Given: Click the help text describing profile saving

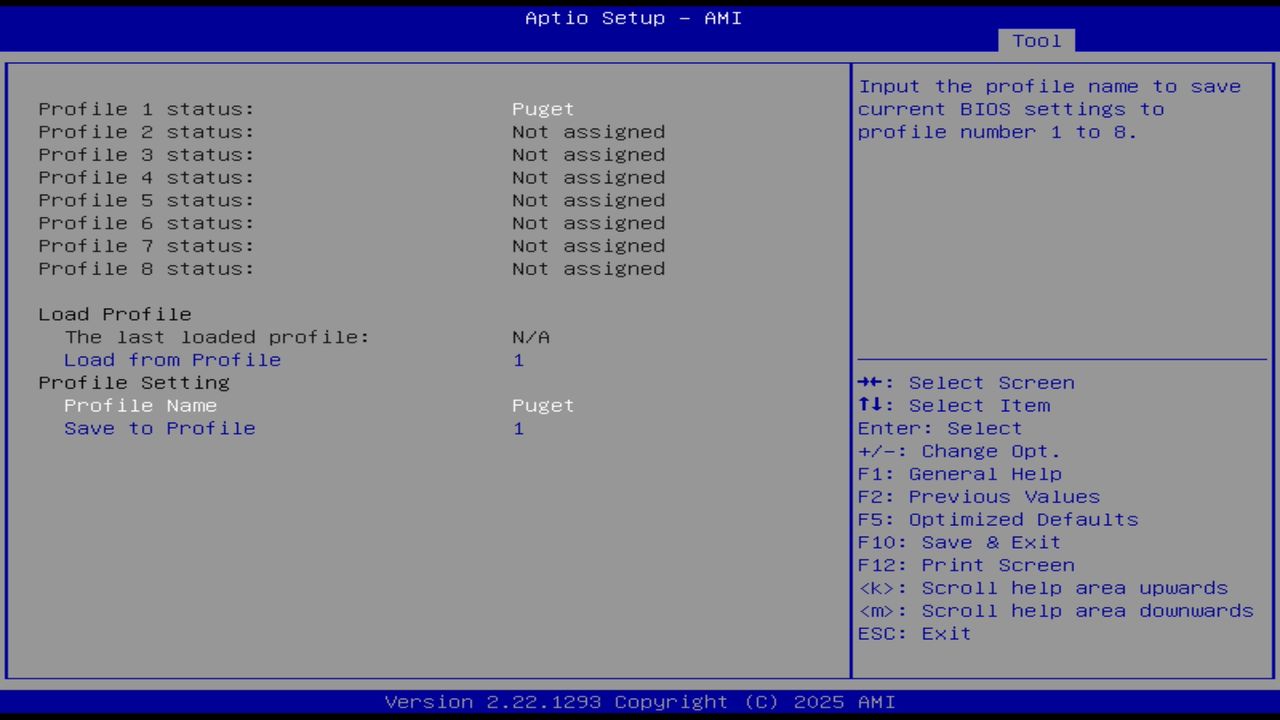Looking at the screenshot, I should click(x=1049, y=109).
